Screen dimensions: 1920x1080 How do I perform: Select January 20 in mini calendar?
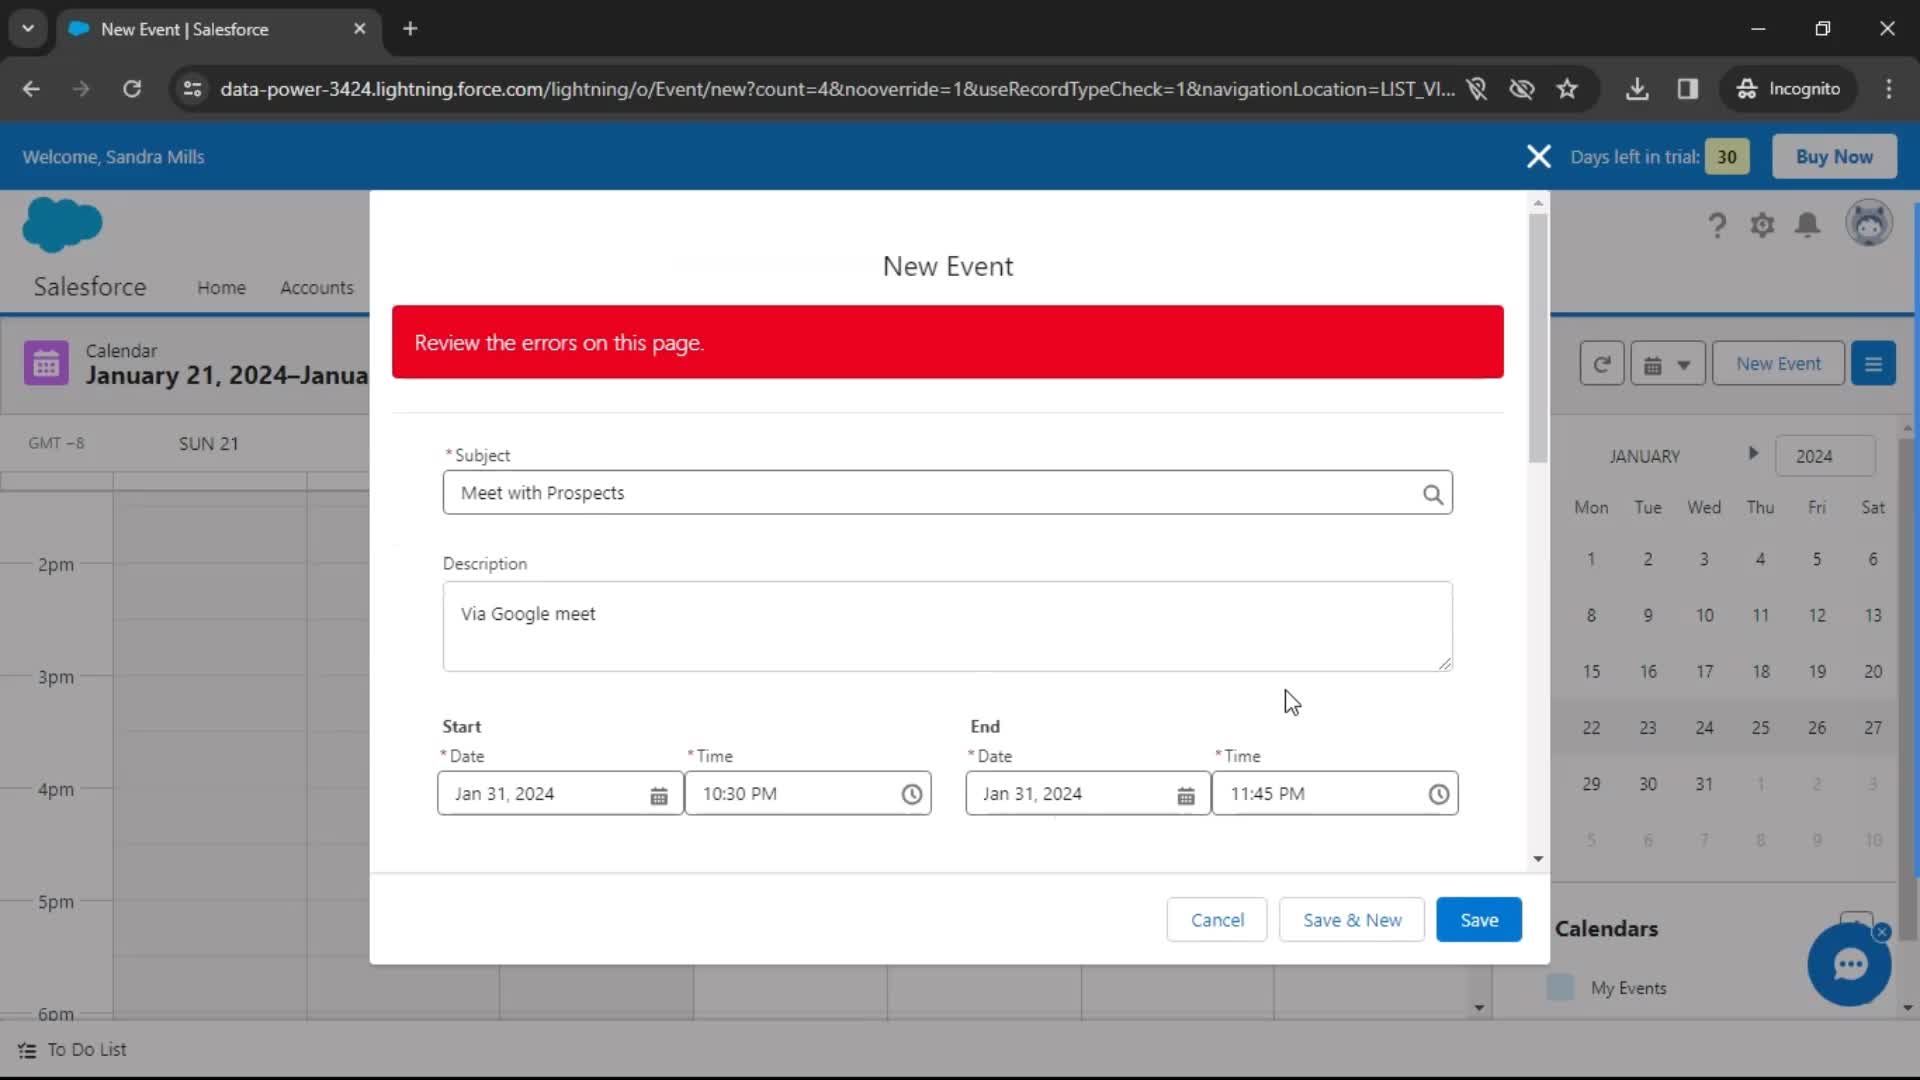[x=1873, y=672]
